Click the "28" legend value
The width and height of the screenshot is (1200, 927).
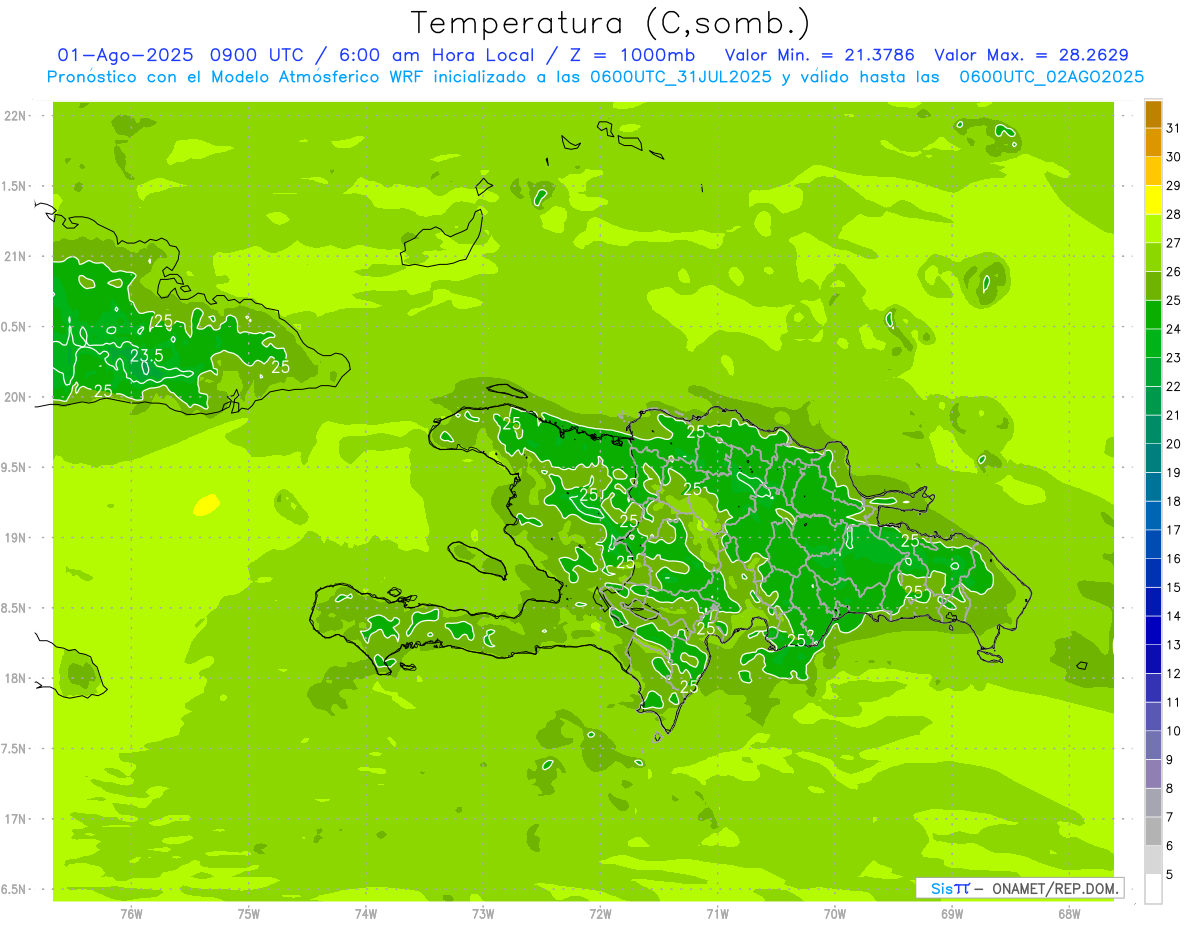tap(1174, 214)
